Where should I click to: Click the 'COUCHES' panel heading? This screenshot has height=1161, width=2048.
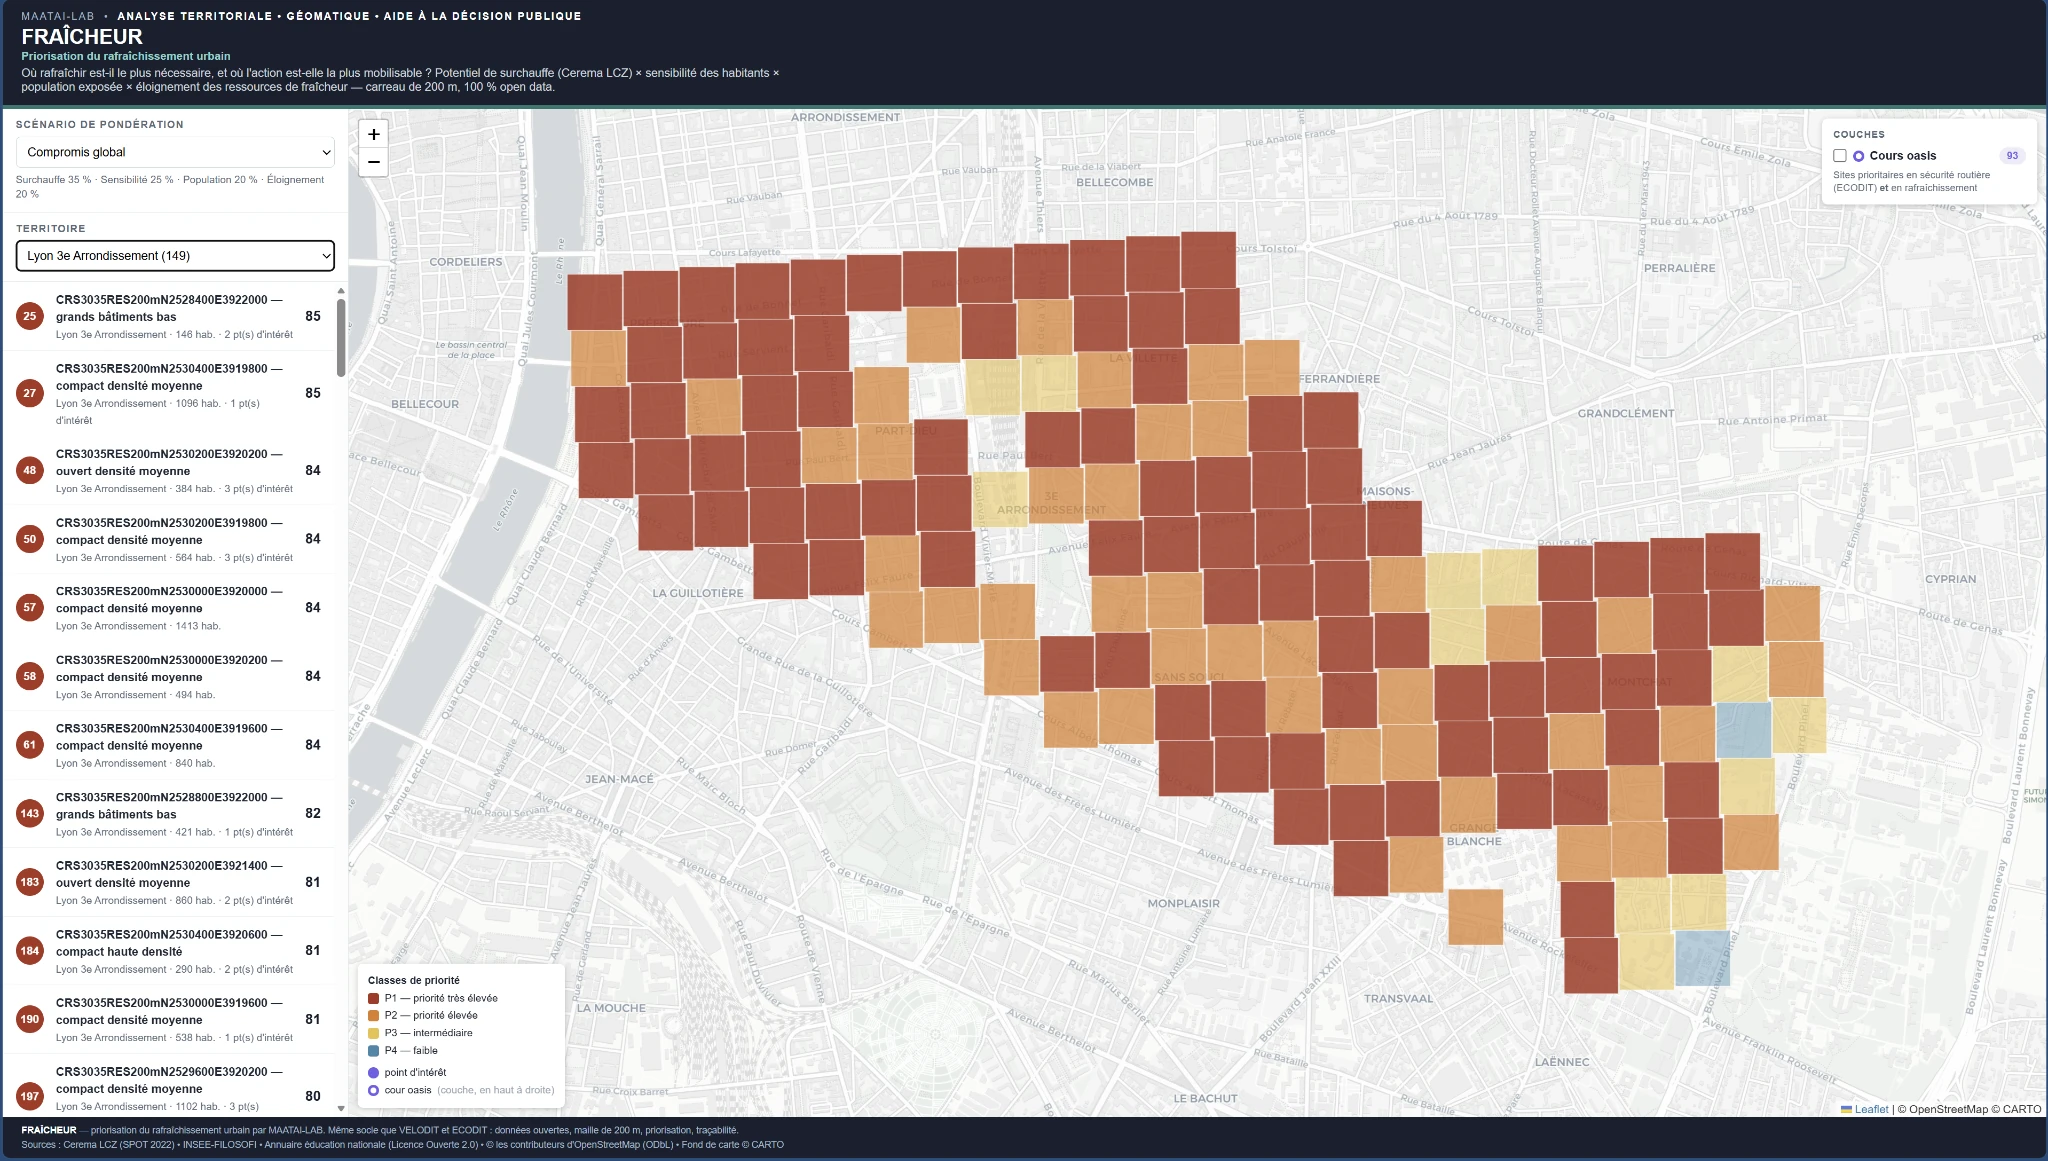(1859, 134)
